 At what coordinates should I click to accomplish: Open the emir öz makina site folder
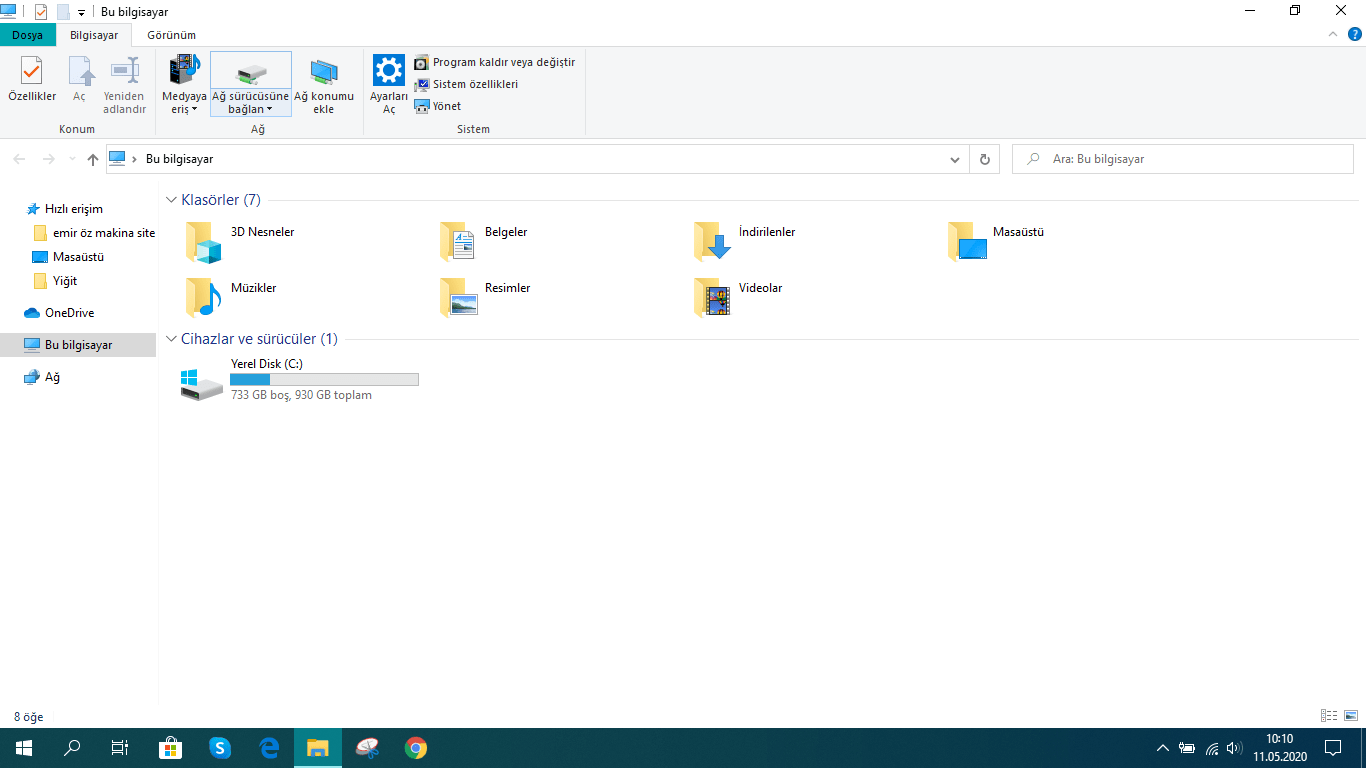coord(94,233)
